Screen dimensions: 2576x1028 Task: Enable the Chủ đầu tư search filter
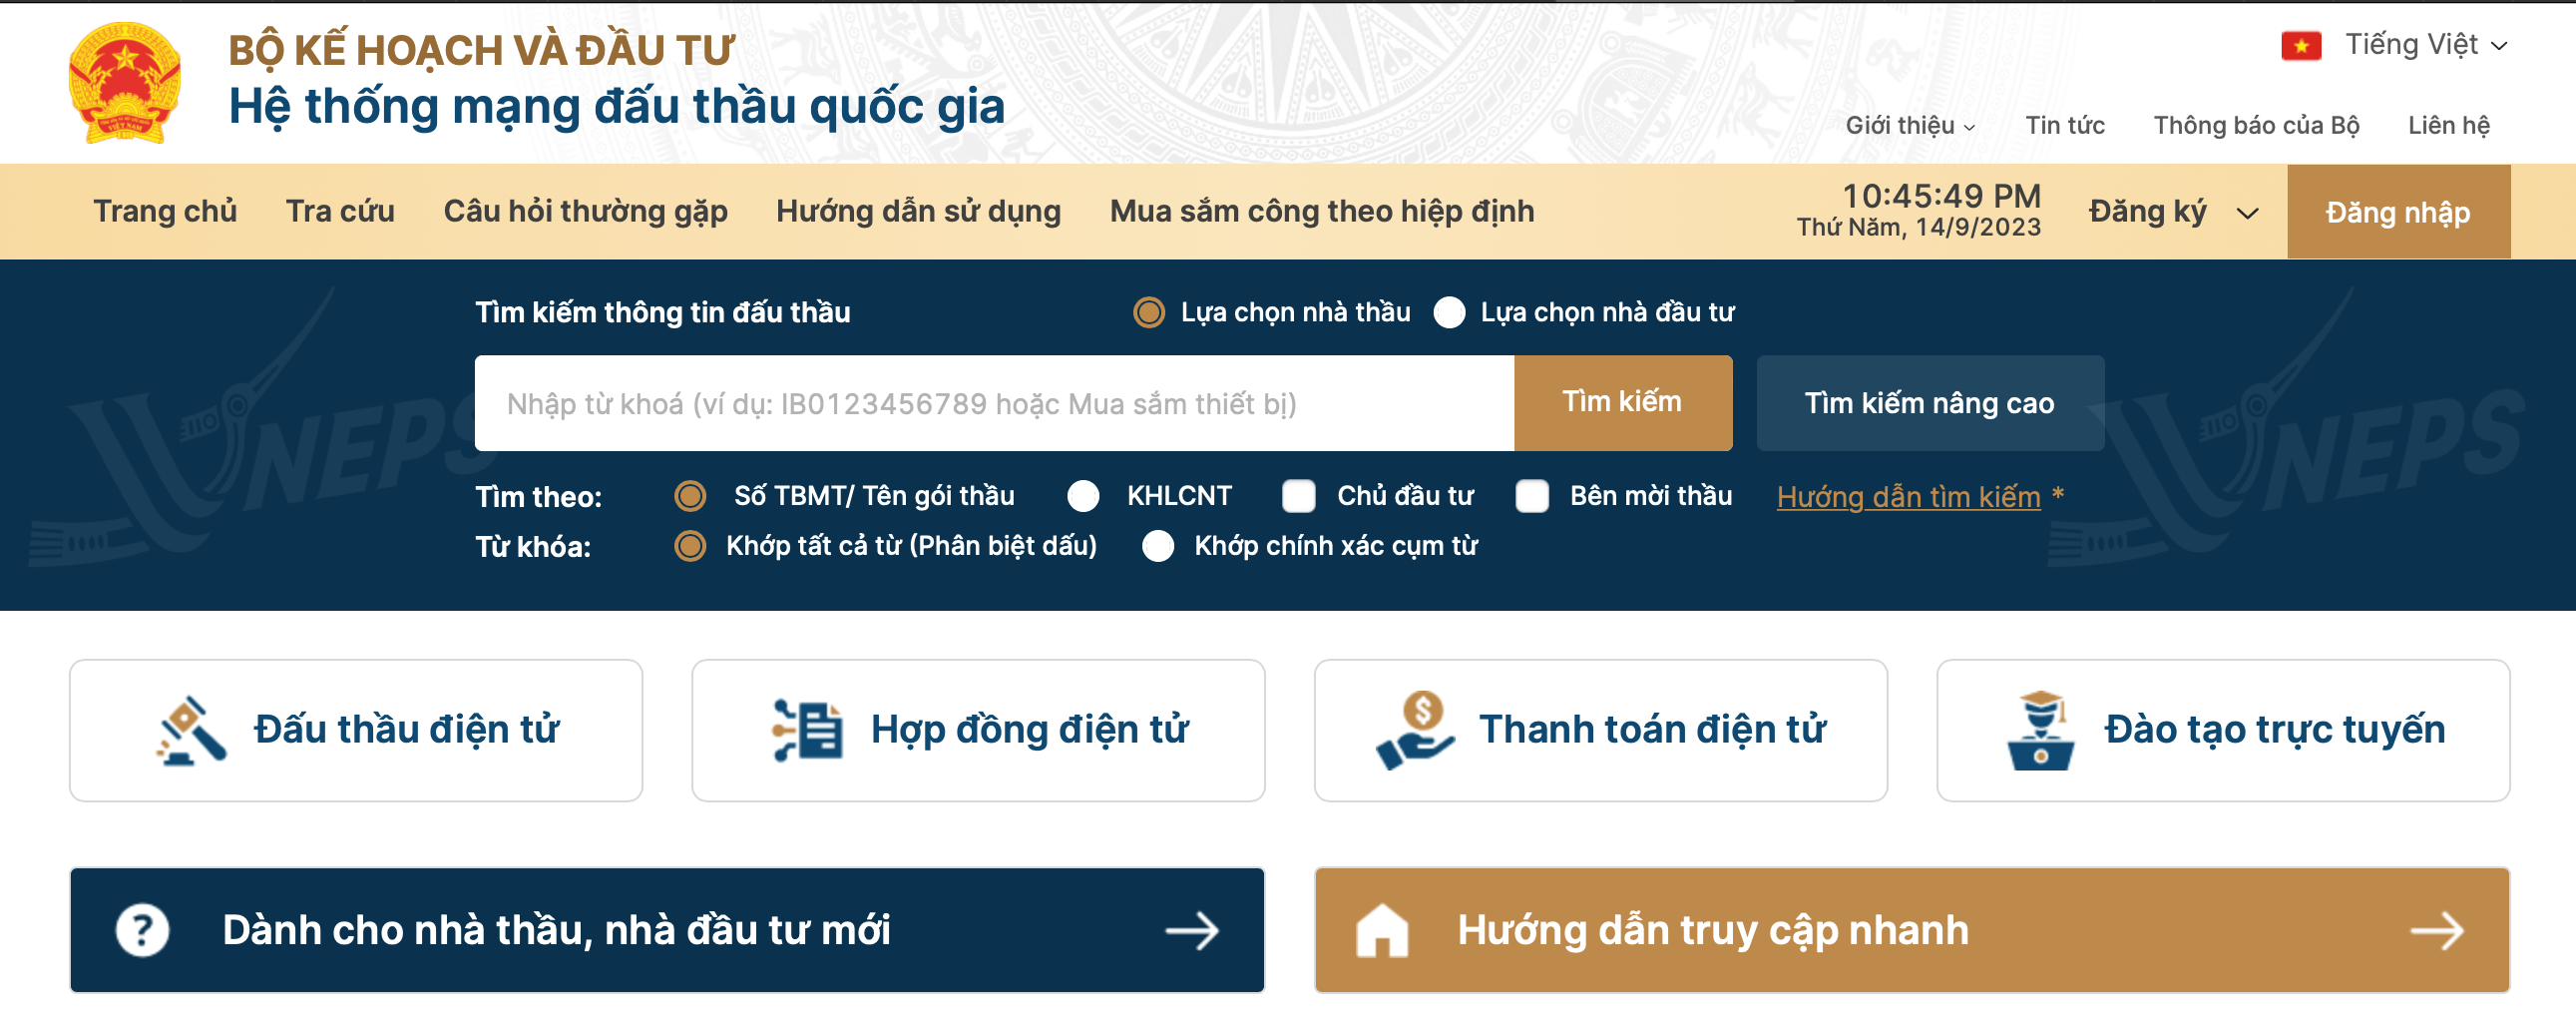coord(1300,495)
